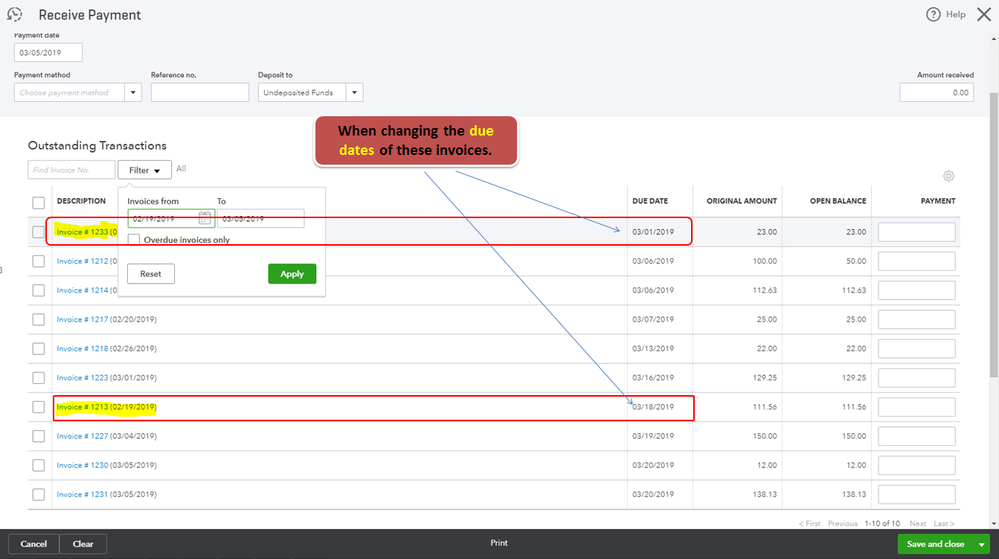The image size is (999, 559).
Task: Open the Filter dropdown
Action: click(145, 170)
